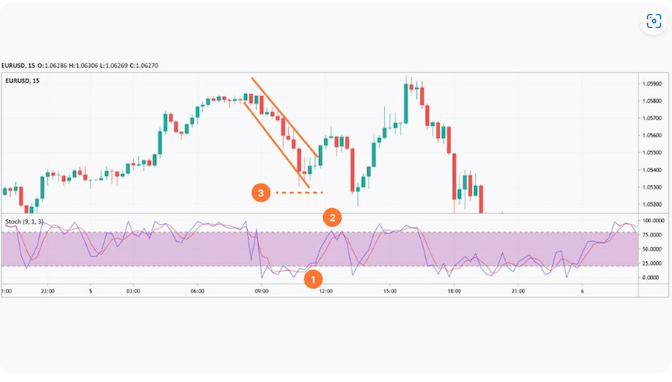Click orange marker number 2
The width and height of the screenshot is (672, 382).
(x=332, y=218)
